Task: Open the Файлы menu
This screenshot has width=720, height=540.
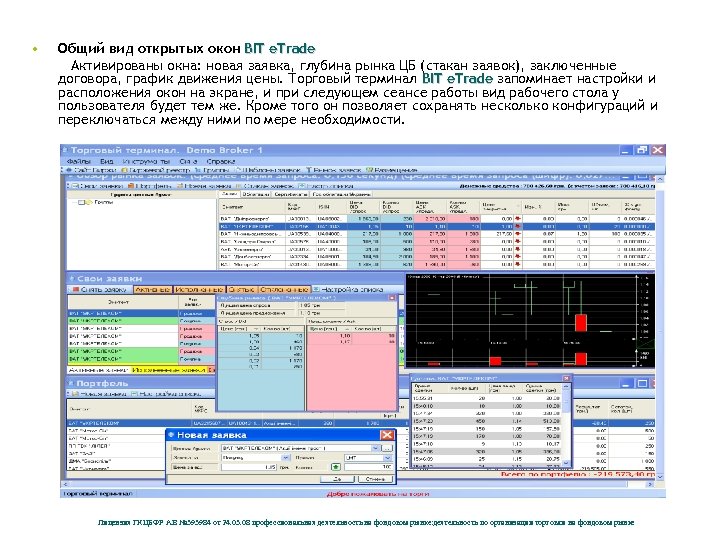Action: pos(78,162)
